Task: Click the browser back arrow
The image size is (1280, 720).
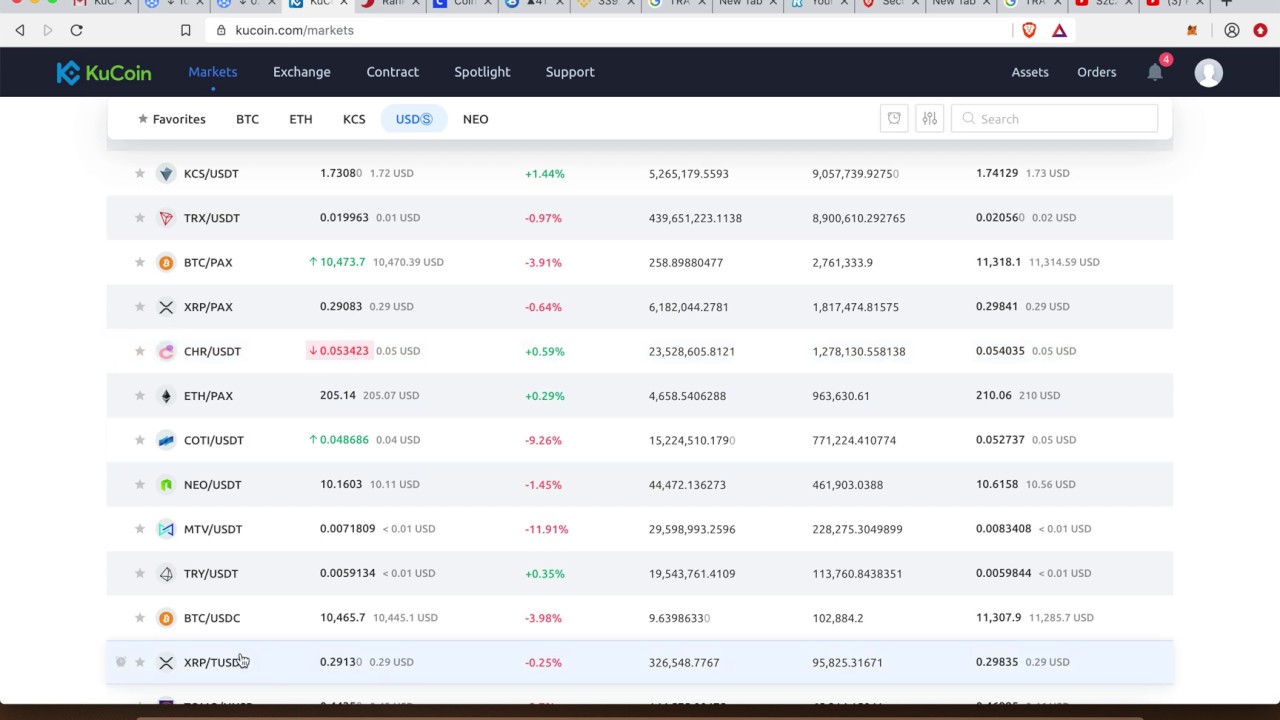Action: click(20, 30)
